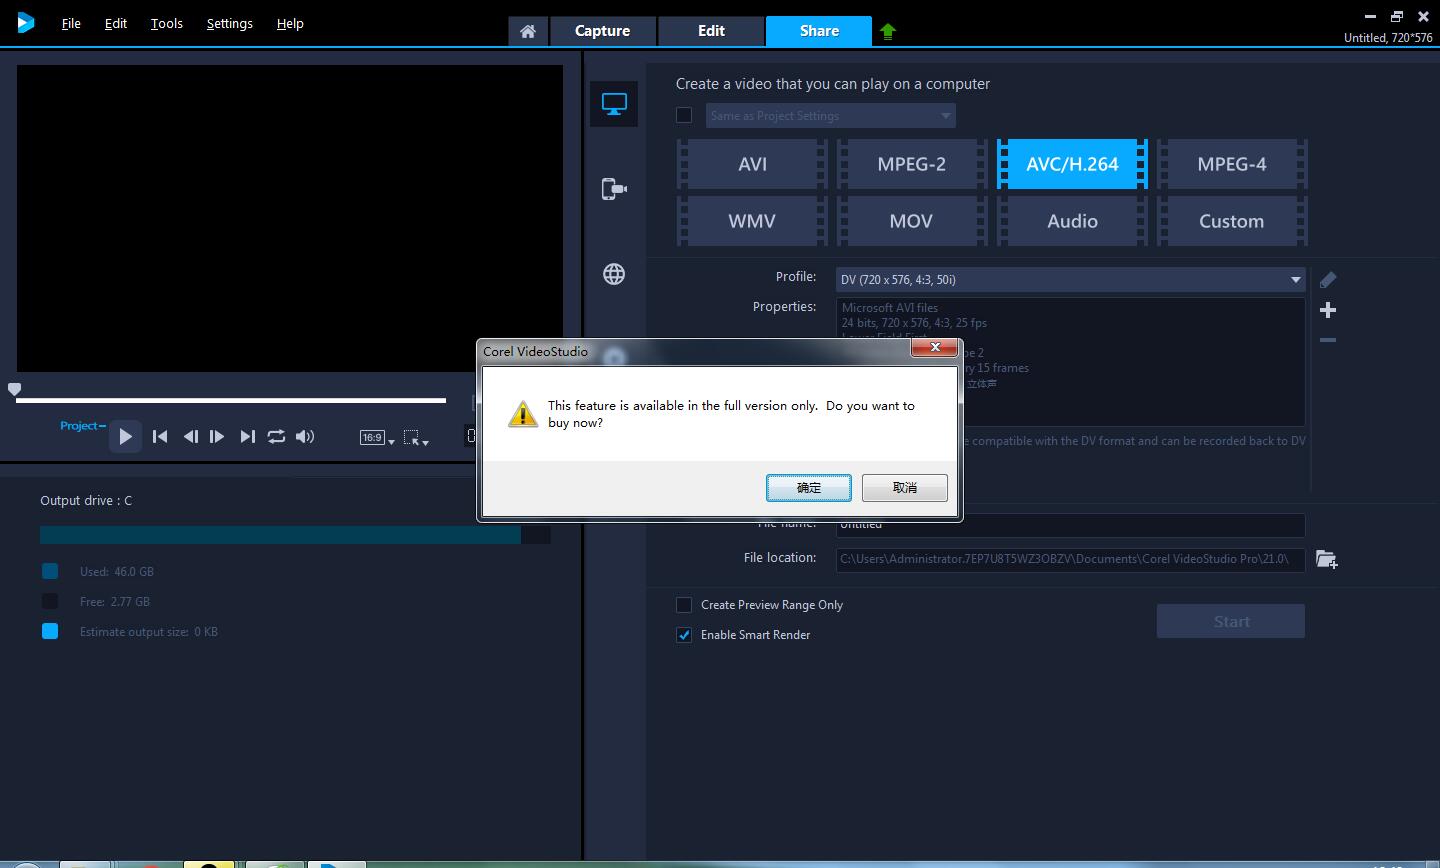Click the Project mode label
The width and height of the screenshot is (1440, 868).
(x=81, y=426)
